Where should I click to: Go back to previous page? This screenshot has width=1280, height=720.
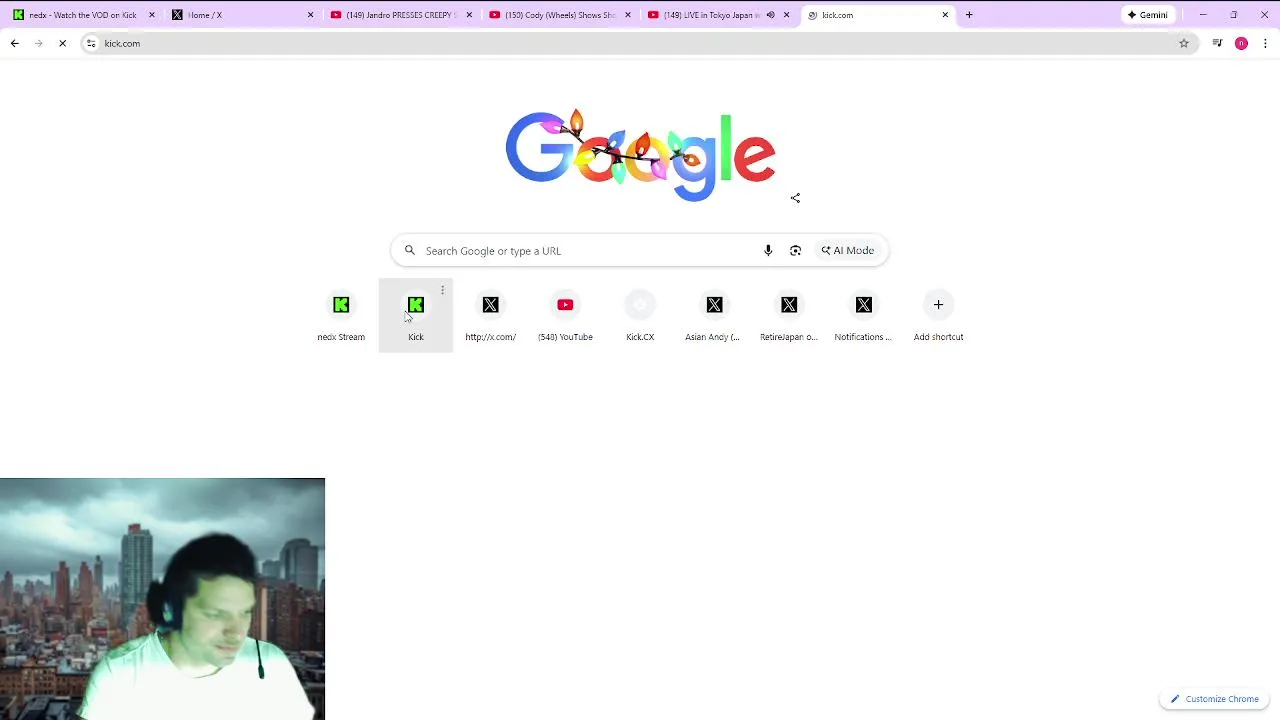pos(15,43)
